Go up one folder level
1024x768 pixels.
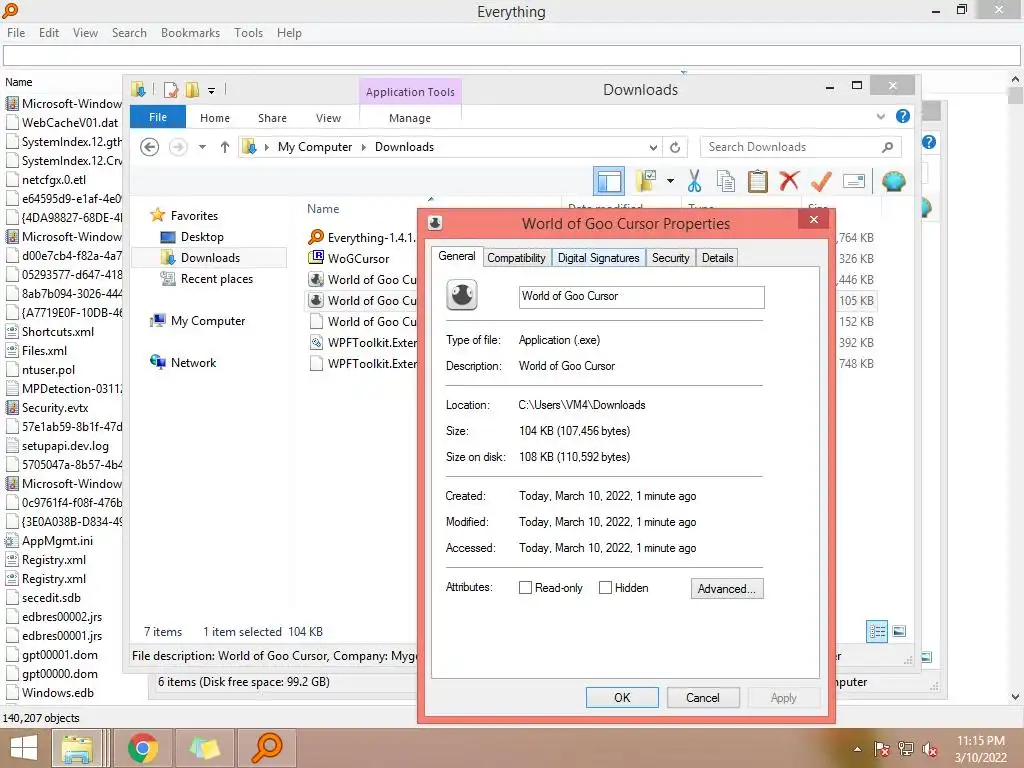click(x=225, y=147)
